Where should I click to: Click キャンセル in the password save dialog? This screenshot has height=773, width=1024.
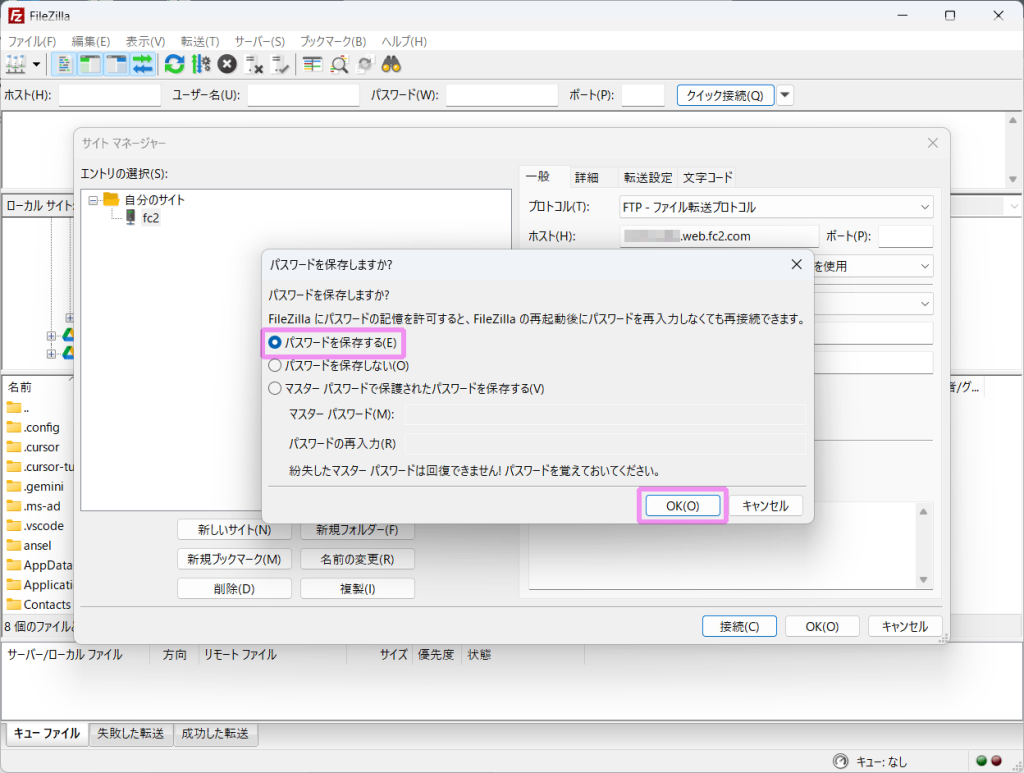coord(765,506)
